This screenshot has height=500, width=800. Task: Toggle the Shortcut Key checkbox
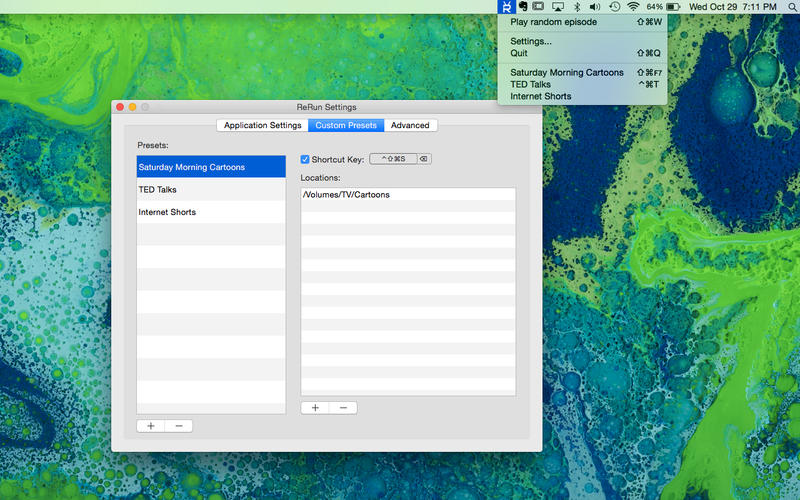click(305, 159)
